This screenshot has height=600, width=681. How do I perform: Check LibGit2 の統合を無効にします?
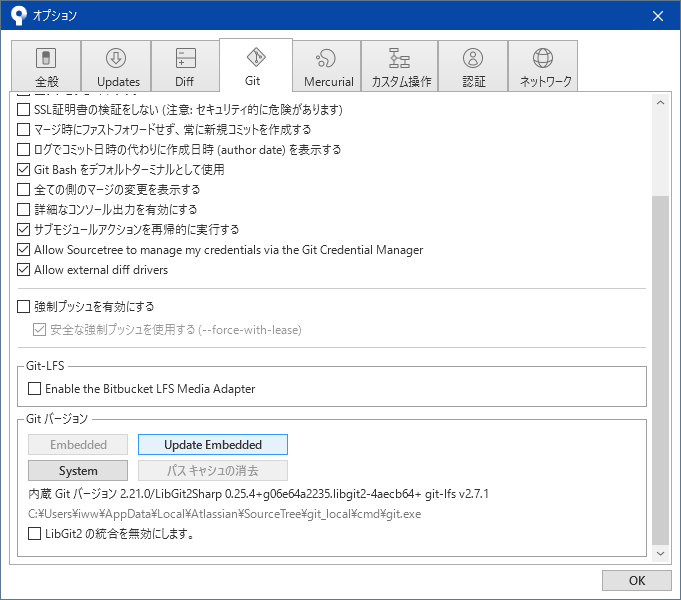click(34, 533)
